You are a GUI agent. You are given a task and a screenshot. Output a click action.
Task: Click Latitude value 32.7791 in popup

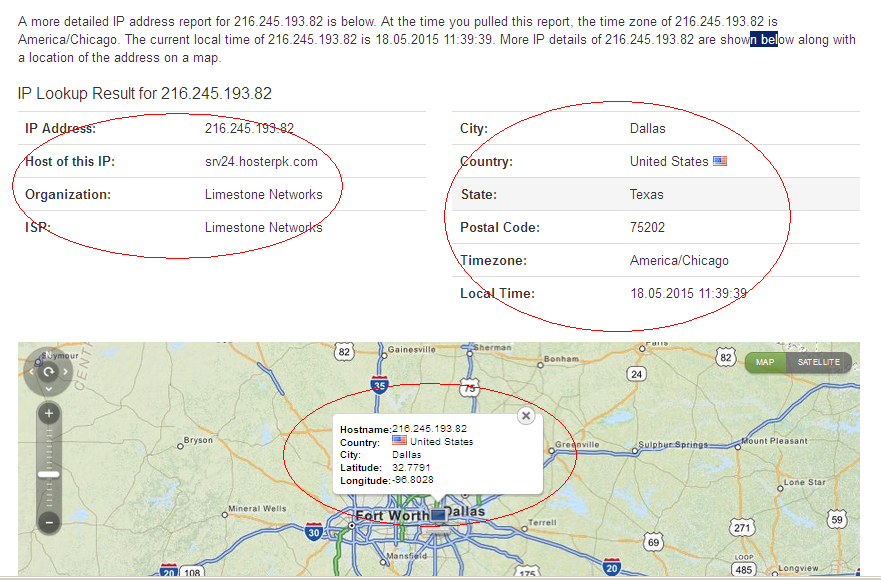(411, 468)
